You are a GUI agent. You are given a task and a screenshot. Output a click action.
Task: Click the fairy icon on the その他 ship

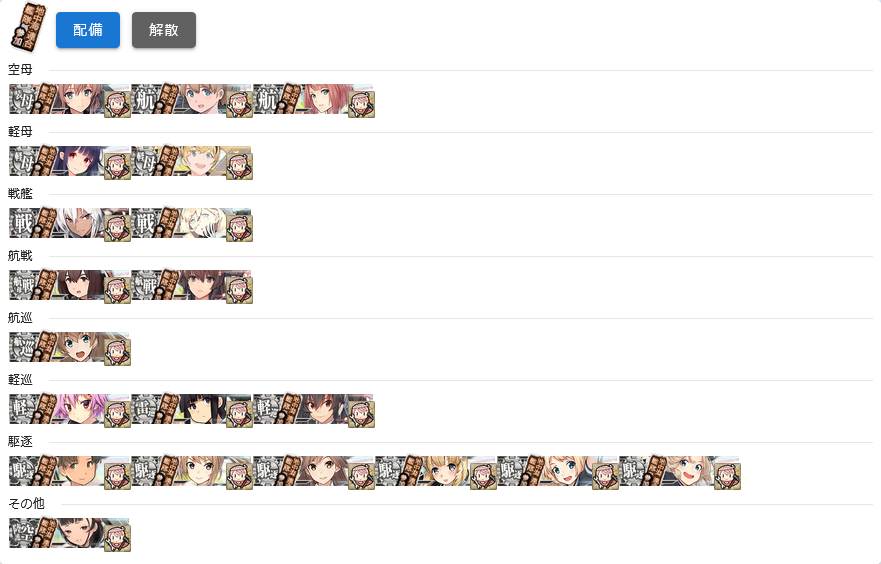coord(118,538)
